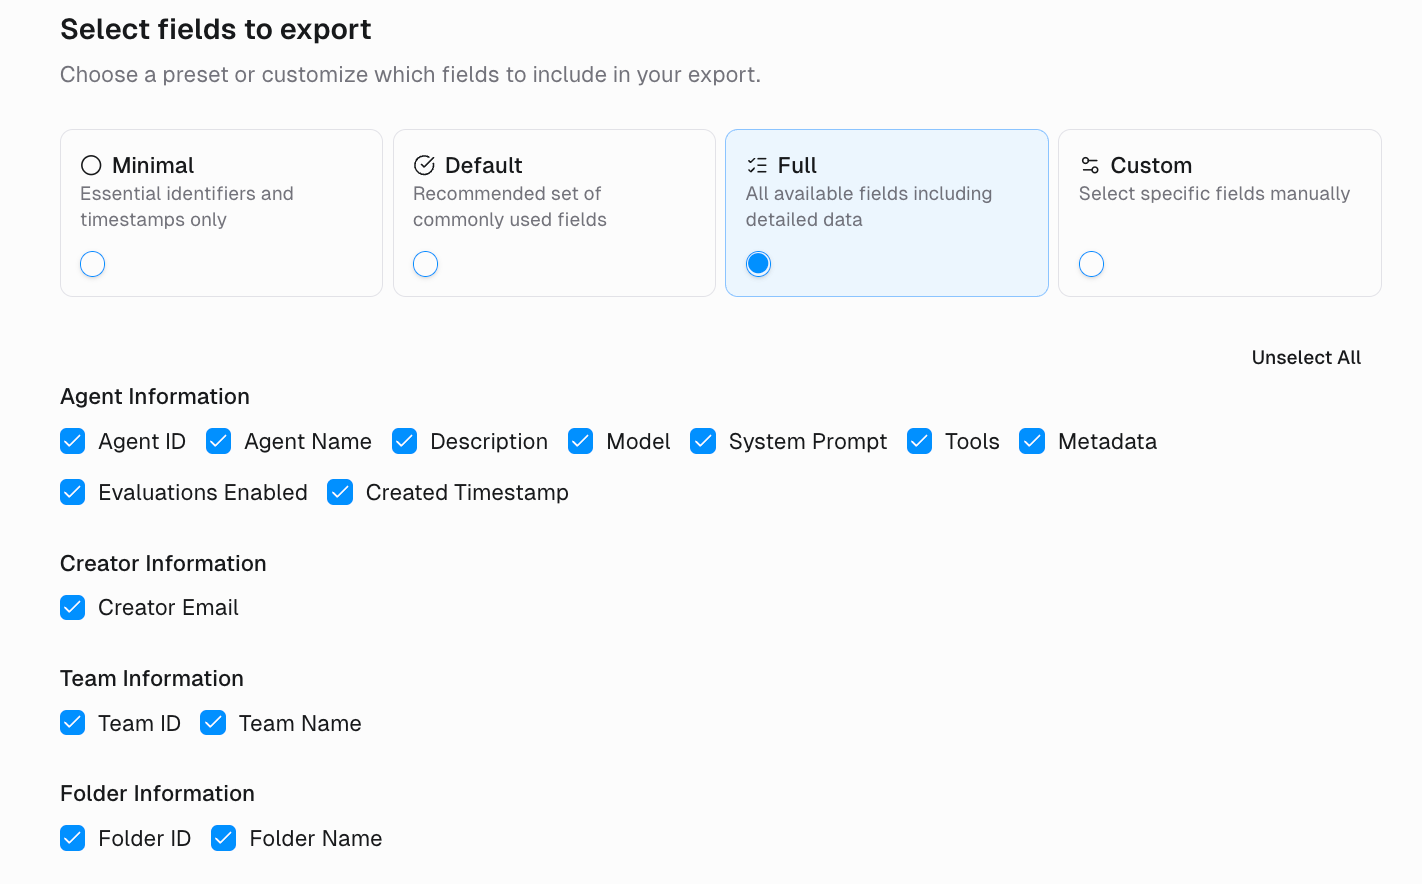1422x884 pixels.
Task: Click 'Select specific fields manually' text
Action: coord(1214,193)
